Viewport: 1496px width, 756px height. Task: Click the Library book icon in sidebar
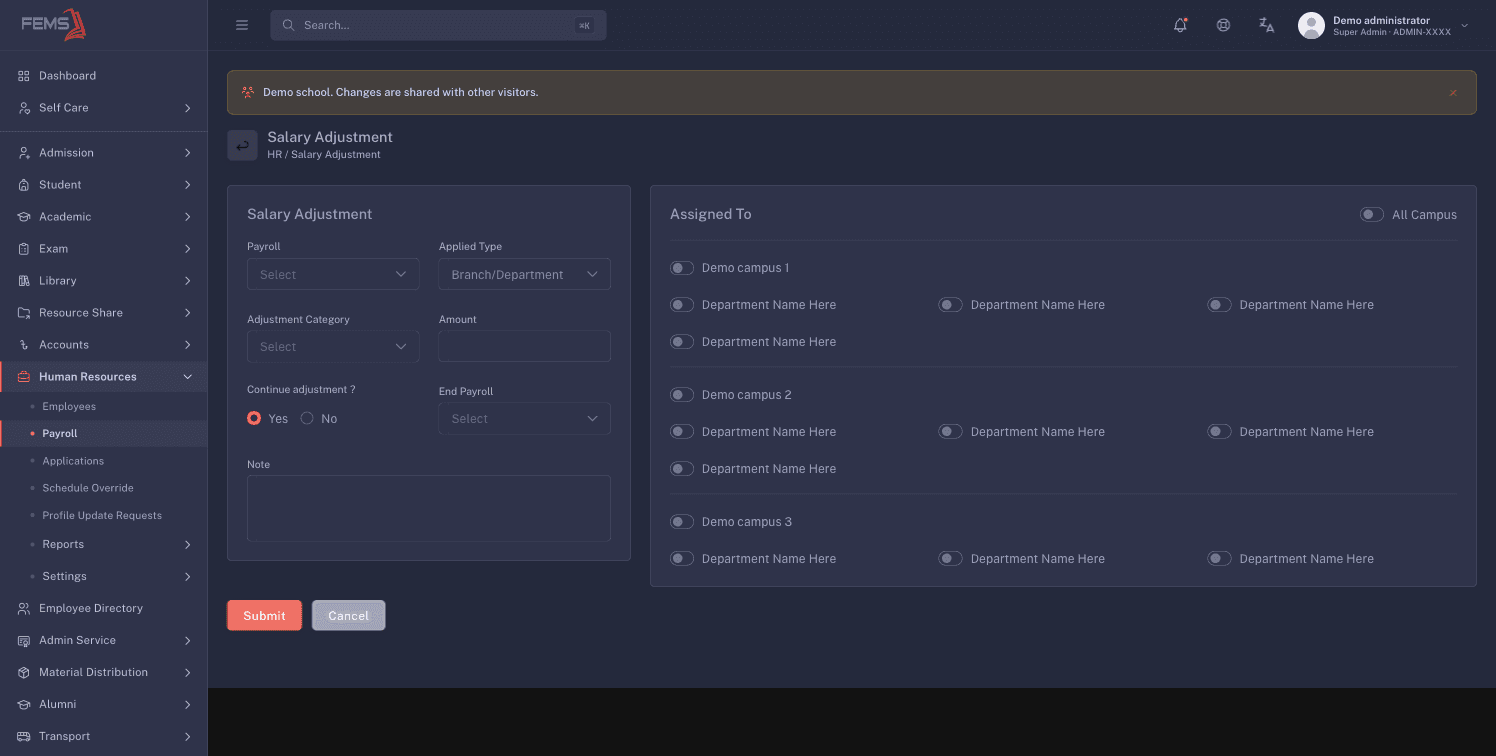click(x=24, y=281)
